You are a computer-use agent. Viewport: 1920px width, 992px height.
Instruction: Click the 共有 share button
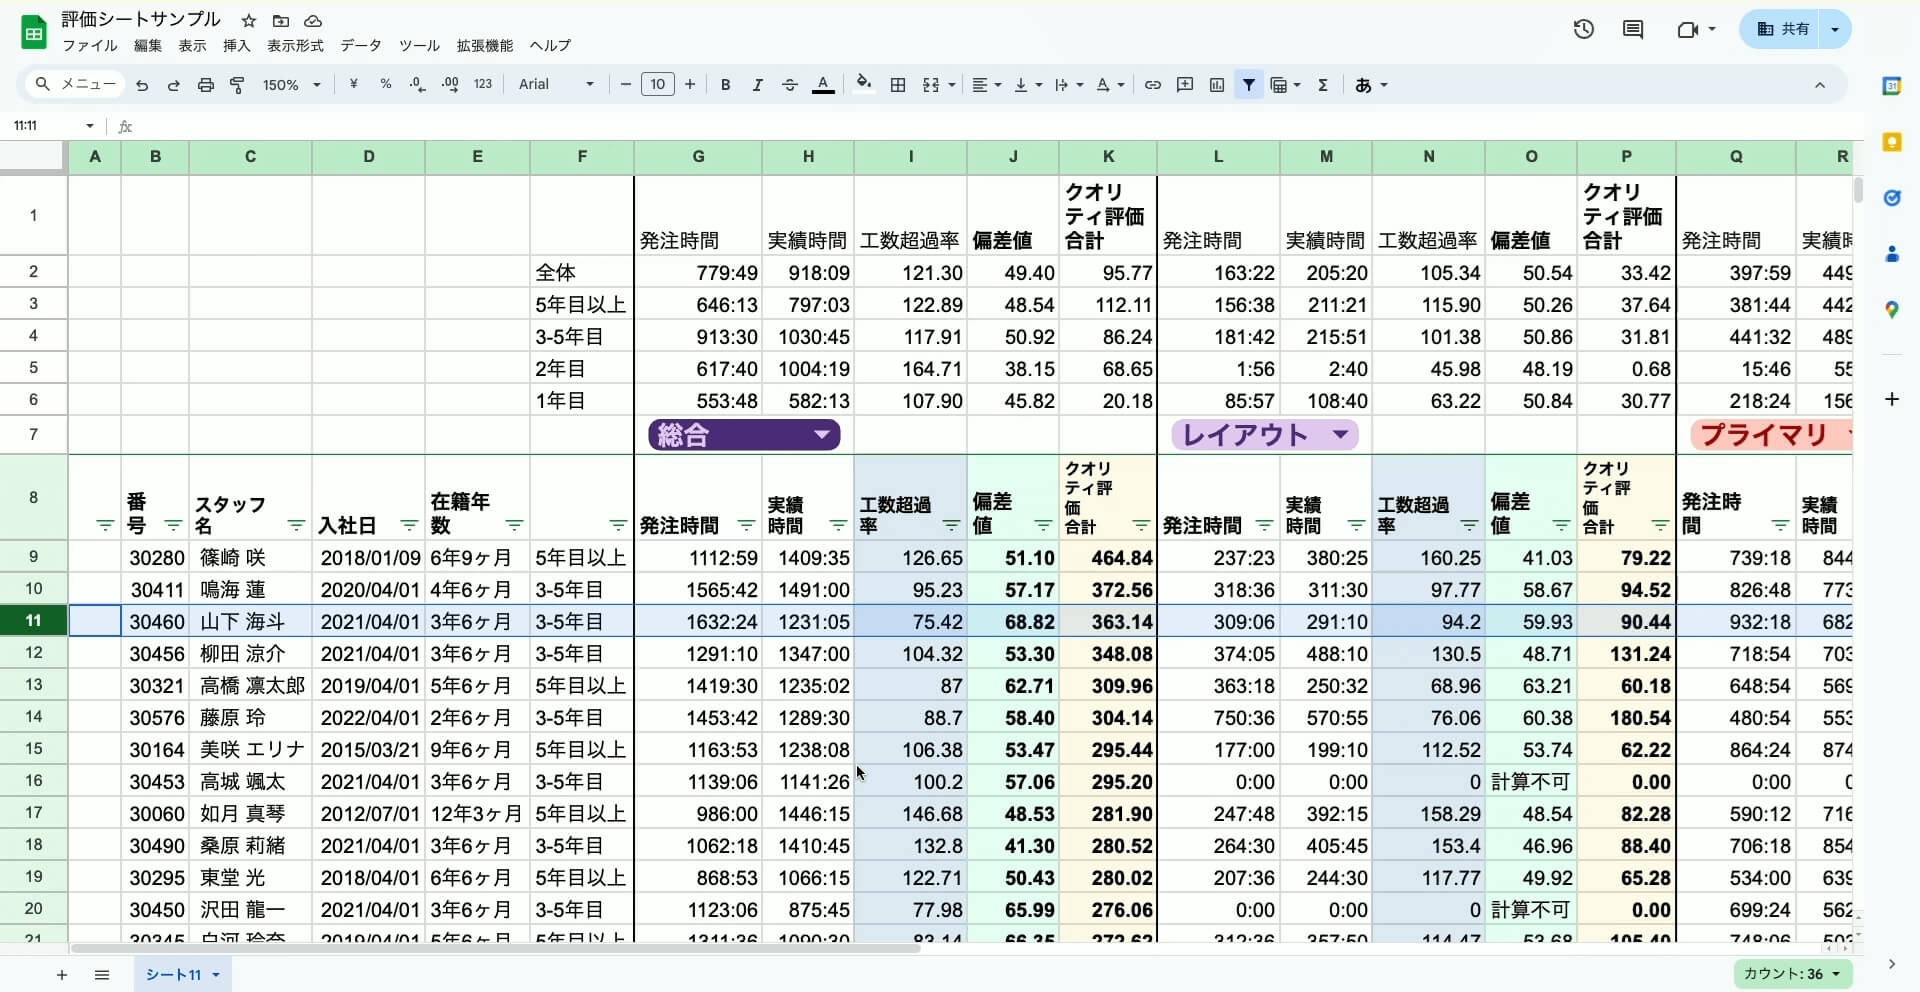click(x=1784, y=29)
